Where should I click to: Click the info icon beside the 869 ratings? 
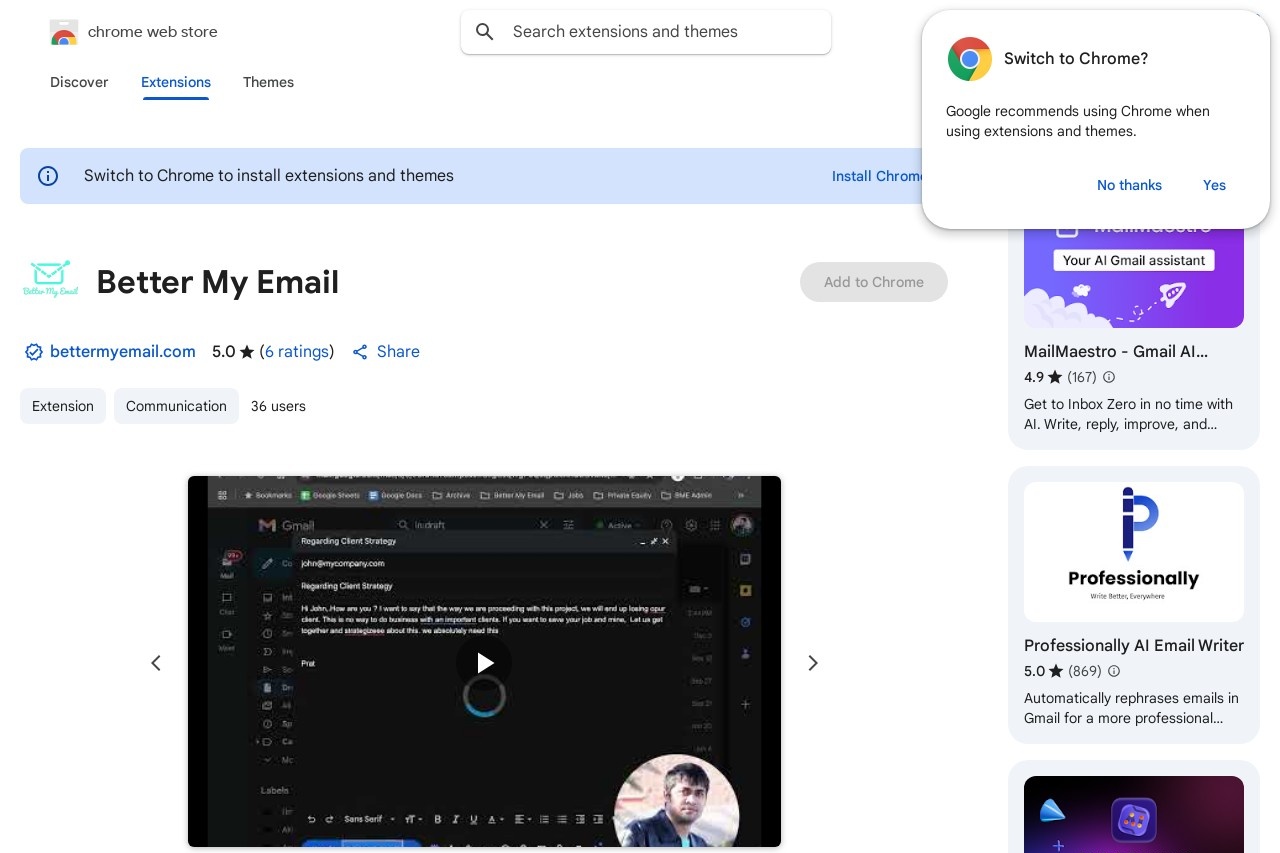pos(1114,672)
